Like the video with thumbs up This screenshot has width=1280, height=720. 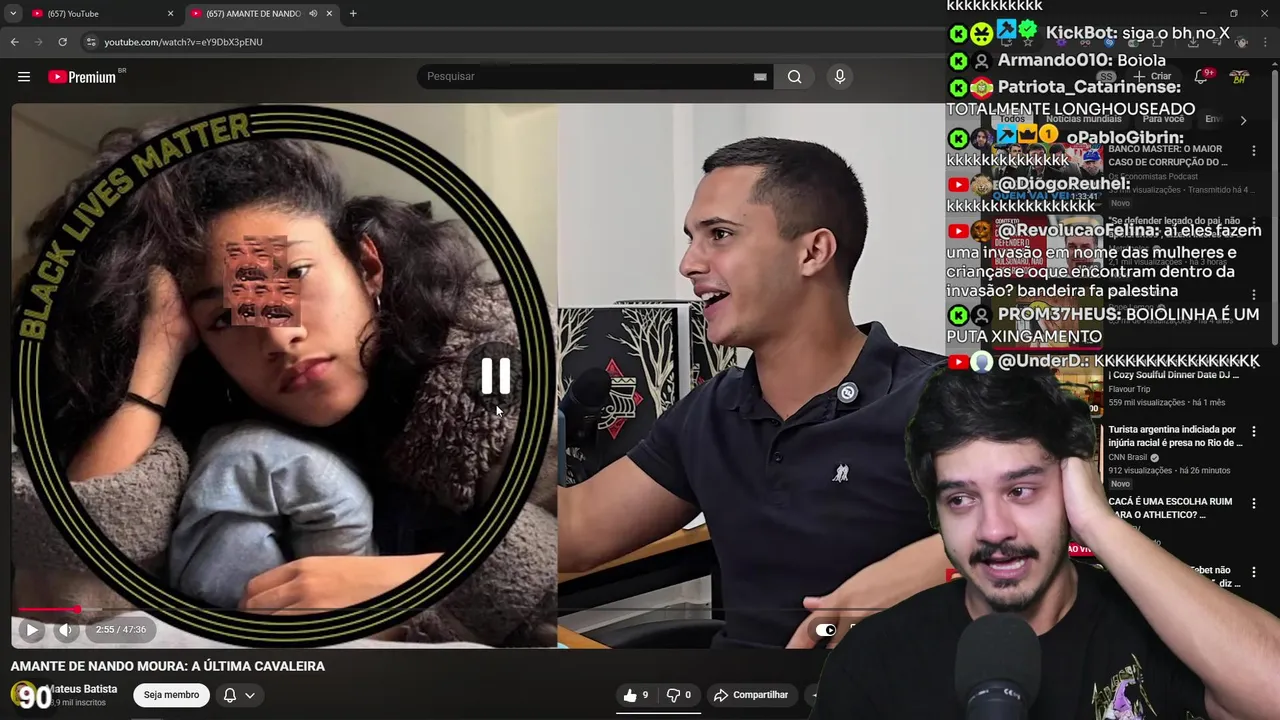point(636,695)
